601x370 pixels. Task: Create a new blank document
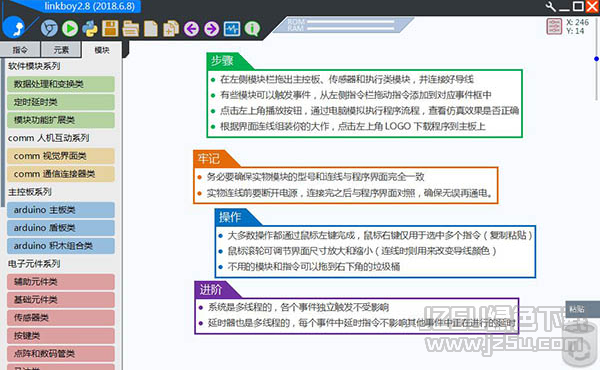[151, 29]
